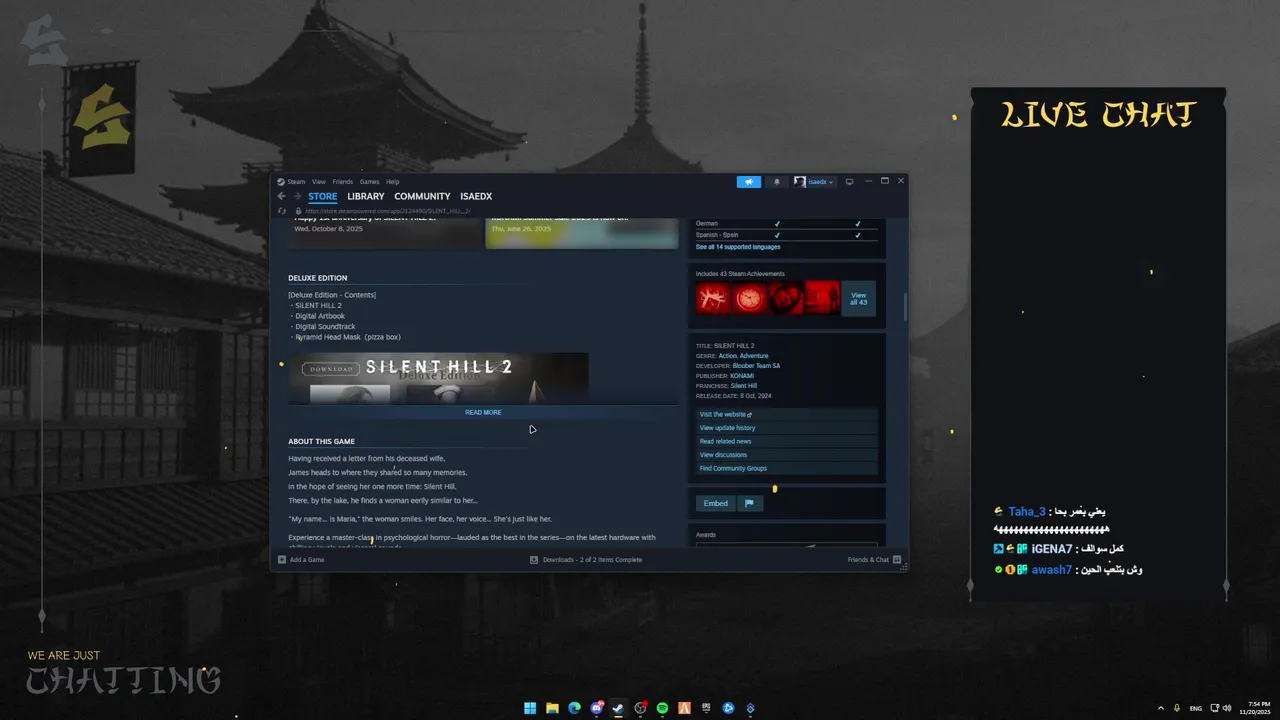Screen dimensions: 1280x720
Task: Click the event post dated October 8, 2025
Action: (385, 233)
